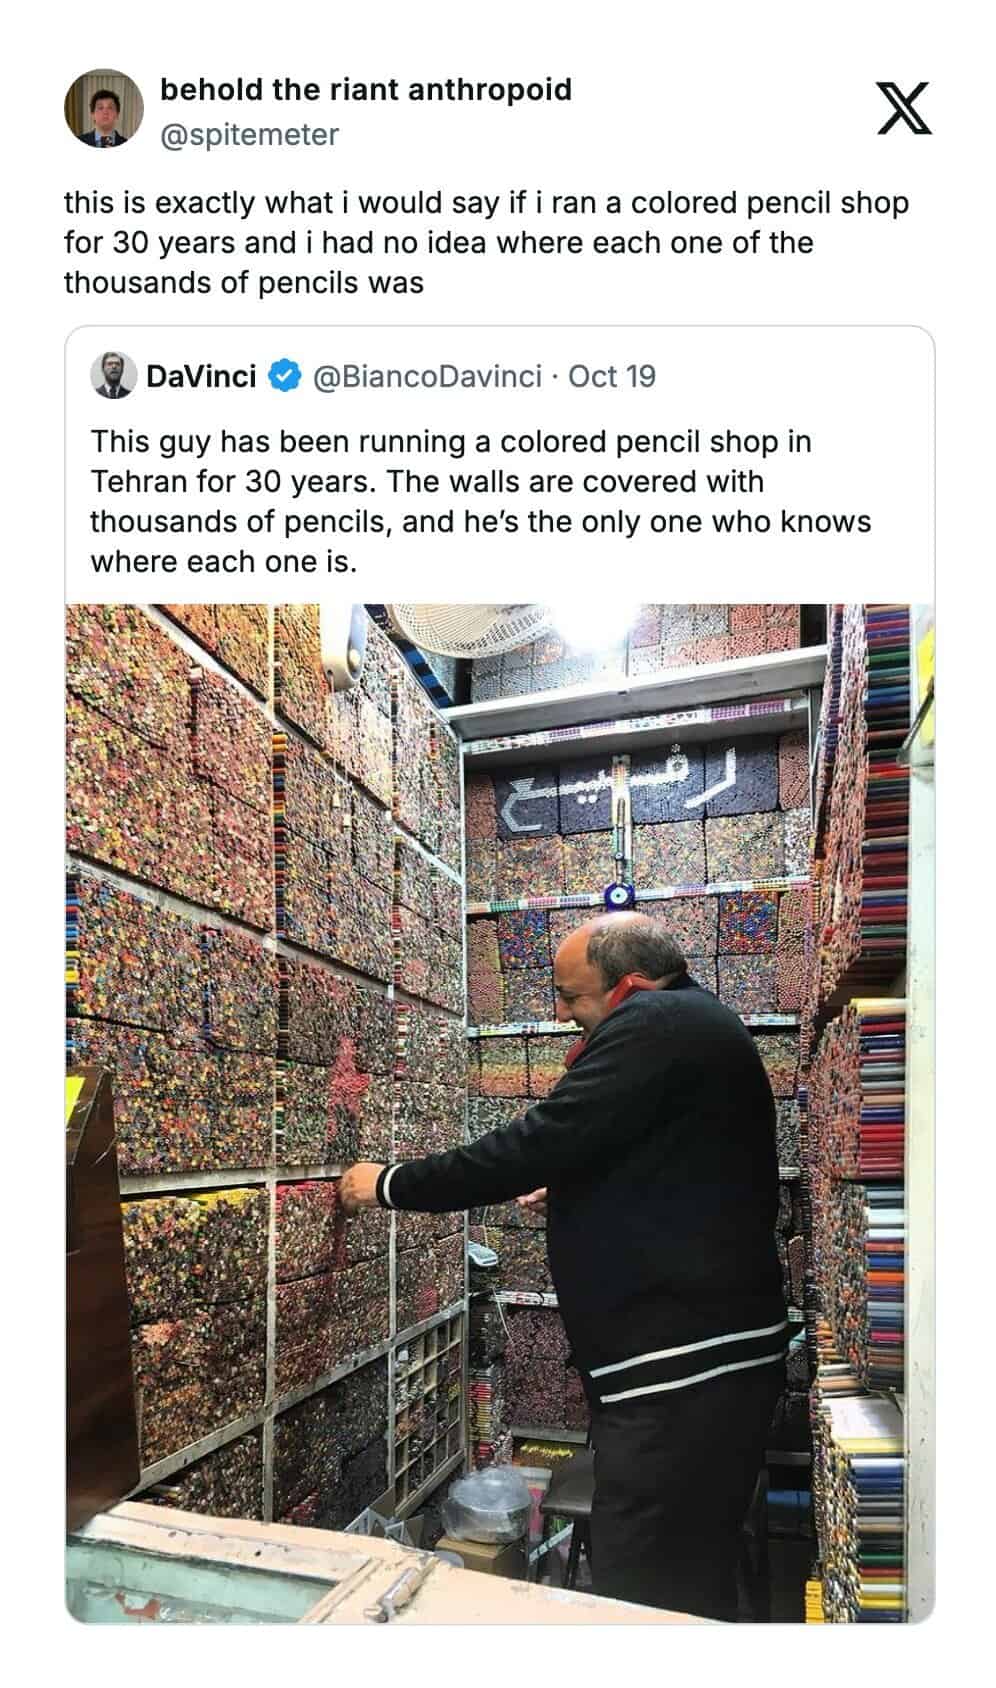This screenshot has height=1688, width=996.
Task: Click the plastic bag on the floor
Action: (x=487, y=1505)
